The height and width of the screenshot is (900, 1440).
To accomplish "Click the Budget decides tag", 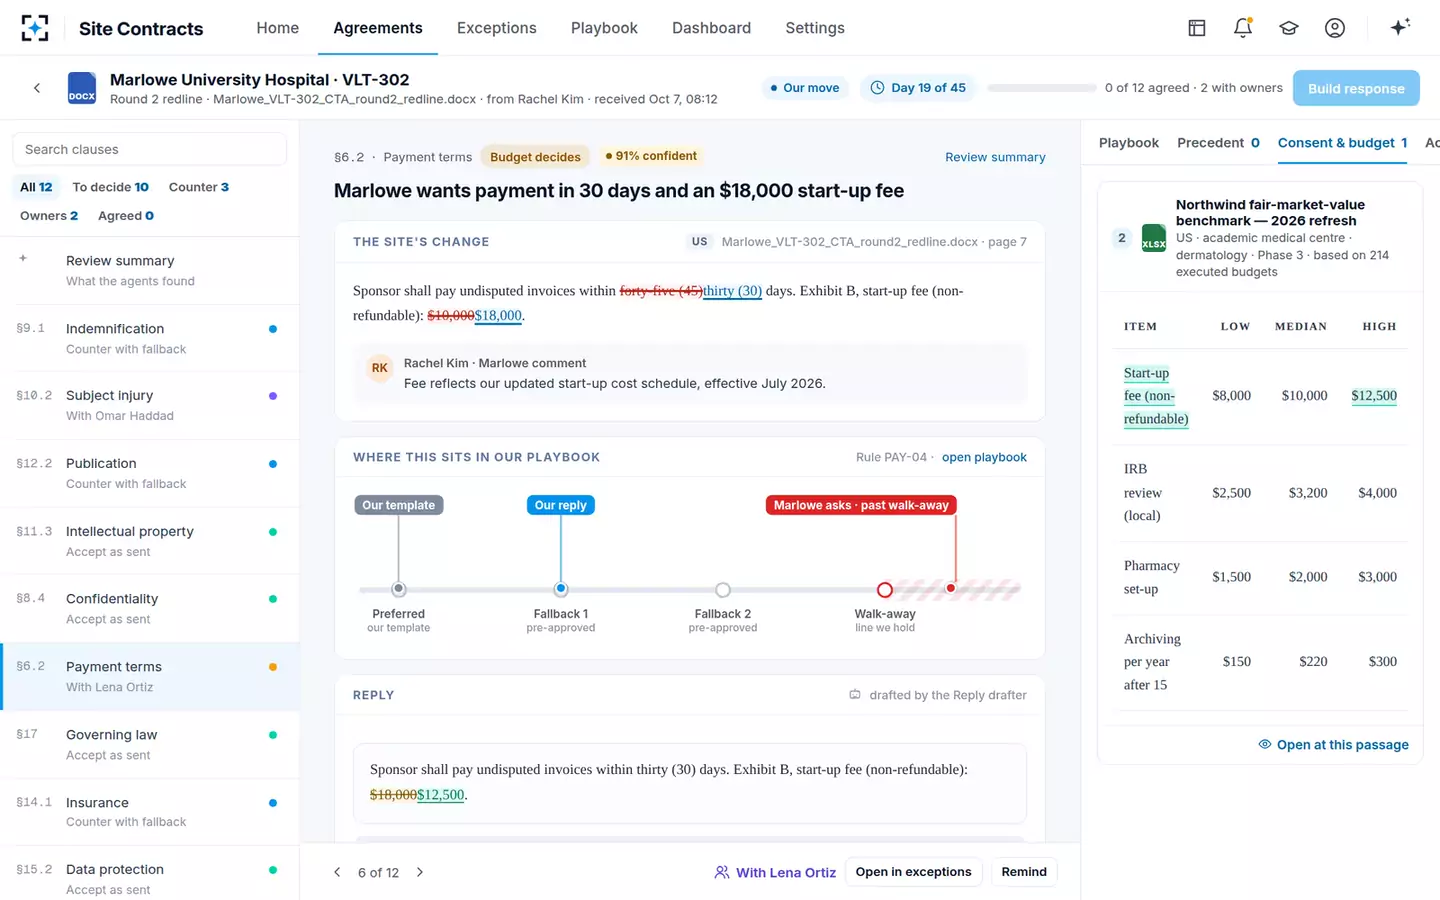I will [x=535, y=157].
